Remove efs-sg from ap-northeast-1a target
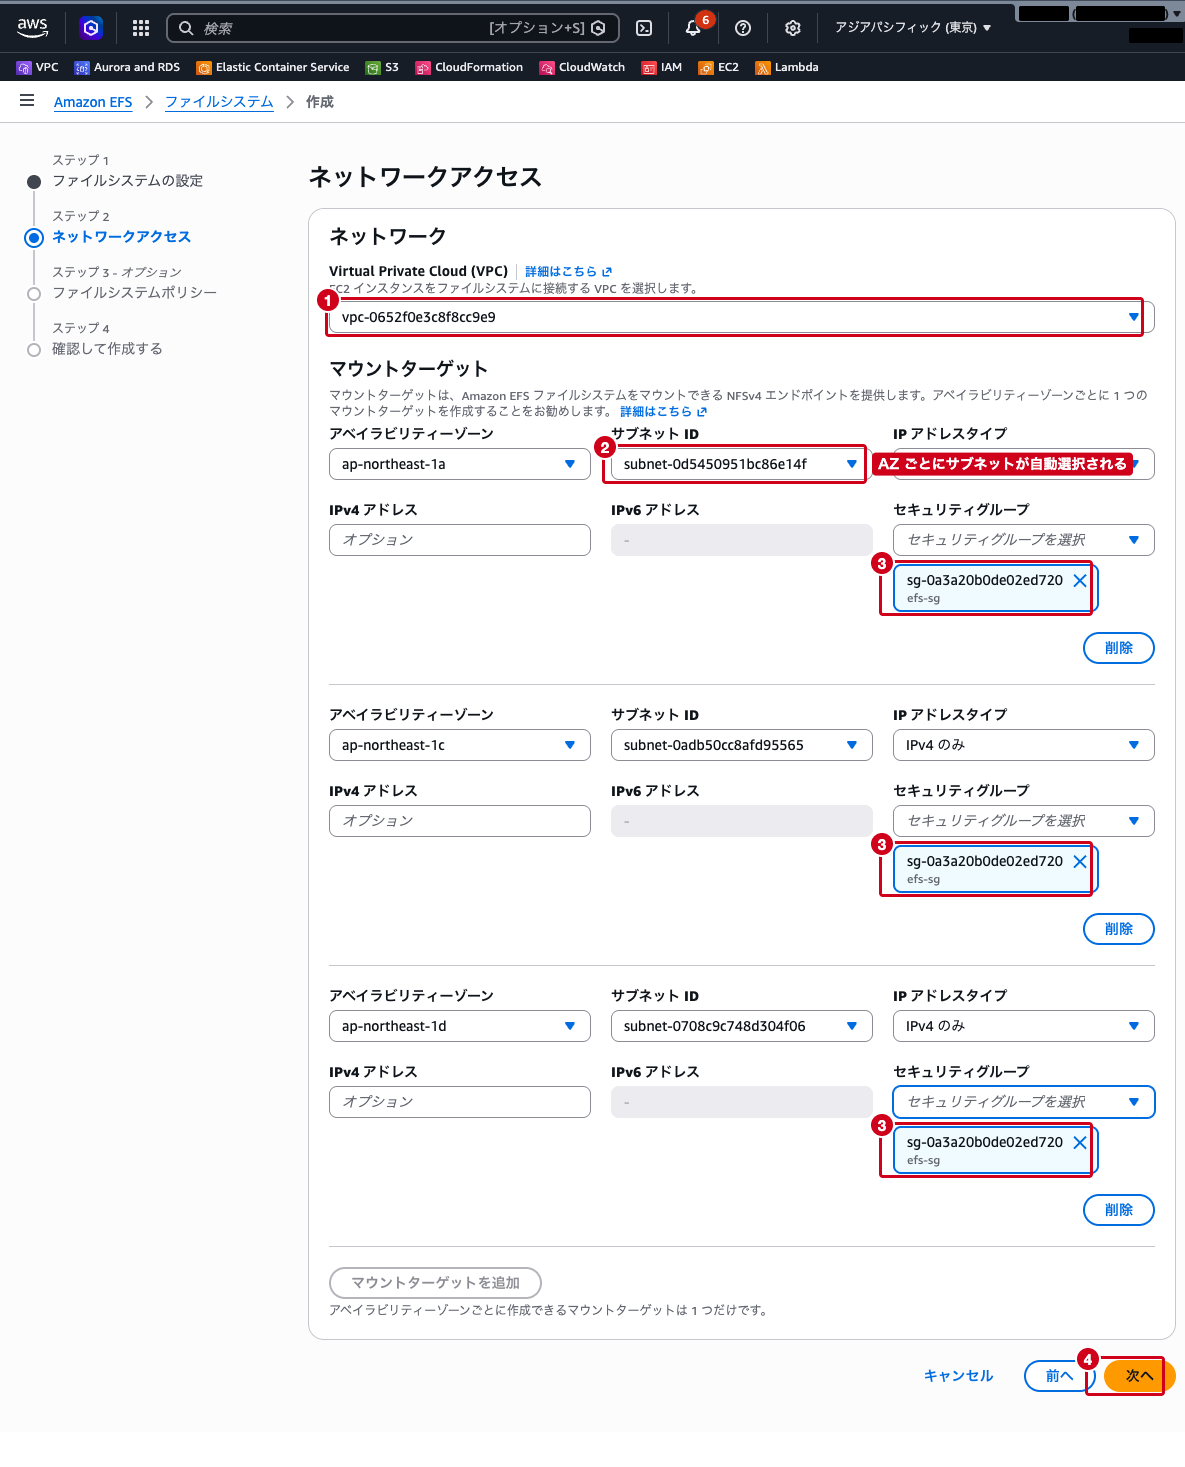1185x1467 pixels. point(1080,581)
